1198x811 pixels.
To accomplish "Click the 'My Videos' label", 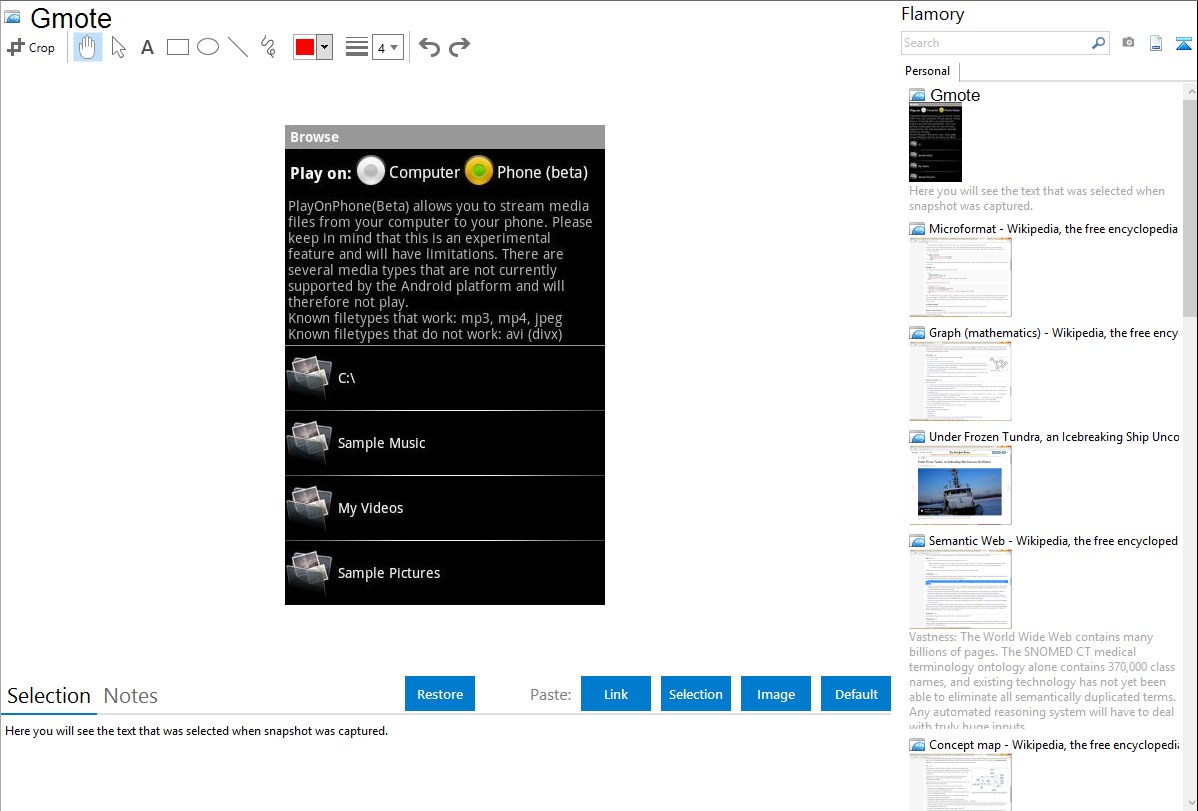I will (371, 508).
